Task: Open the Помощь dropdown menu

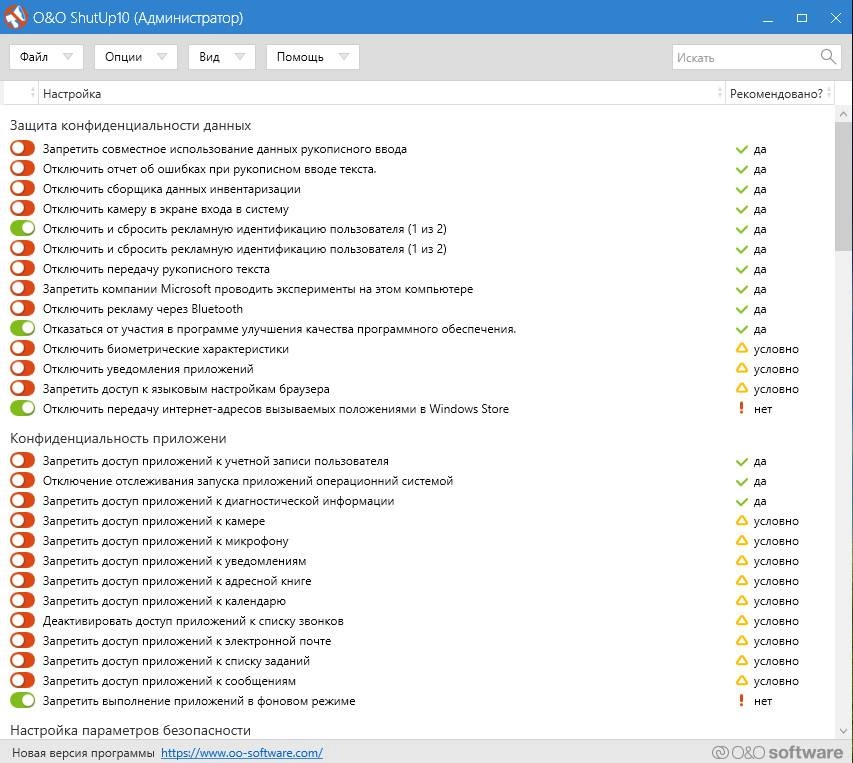Action: click(313, 57)
